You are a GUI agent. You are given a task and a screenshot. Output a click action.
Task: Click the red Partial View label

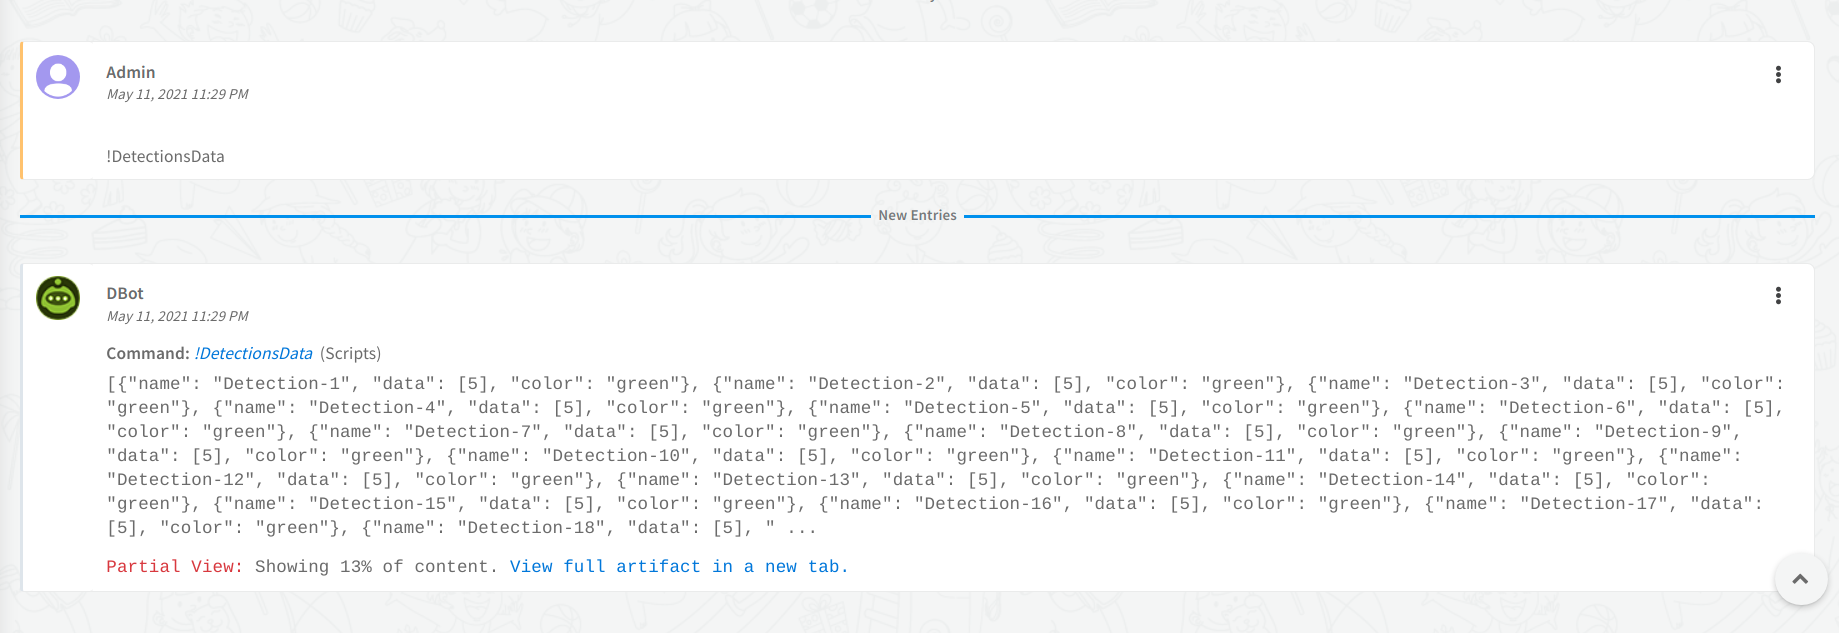click(x=174, y=567)
